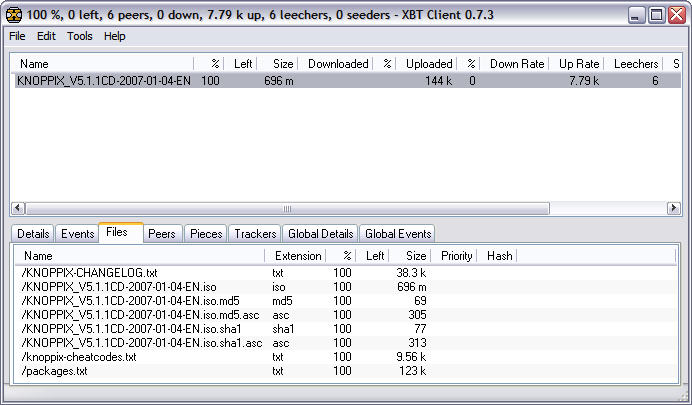Sort torrents by Downloaded column

click(336, 64)
